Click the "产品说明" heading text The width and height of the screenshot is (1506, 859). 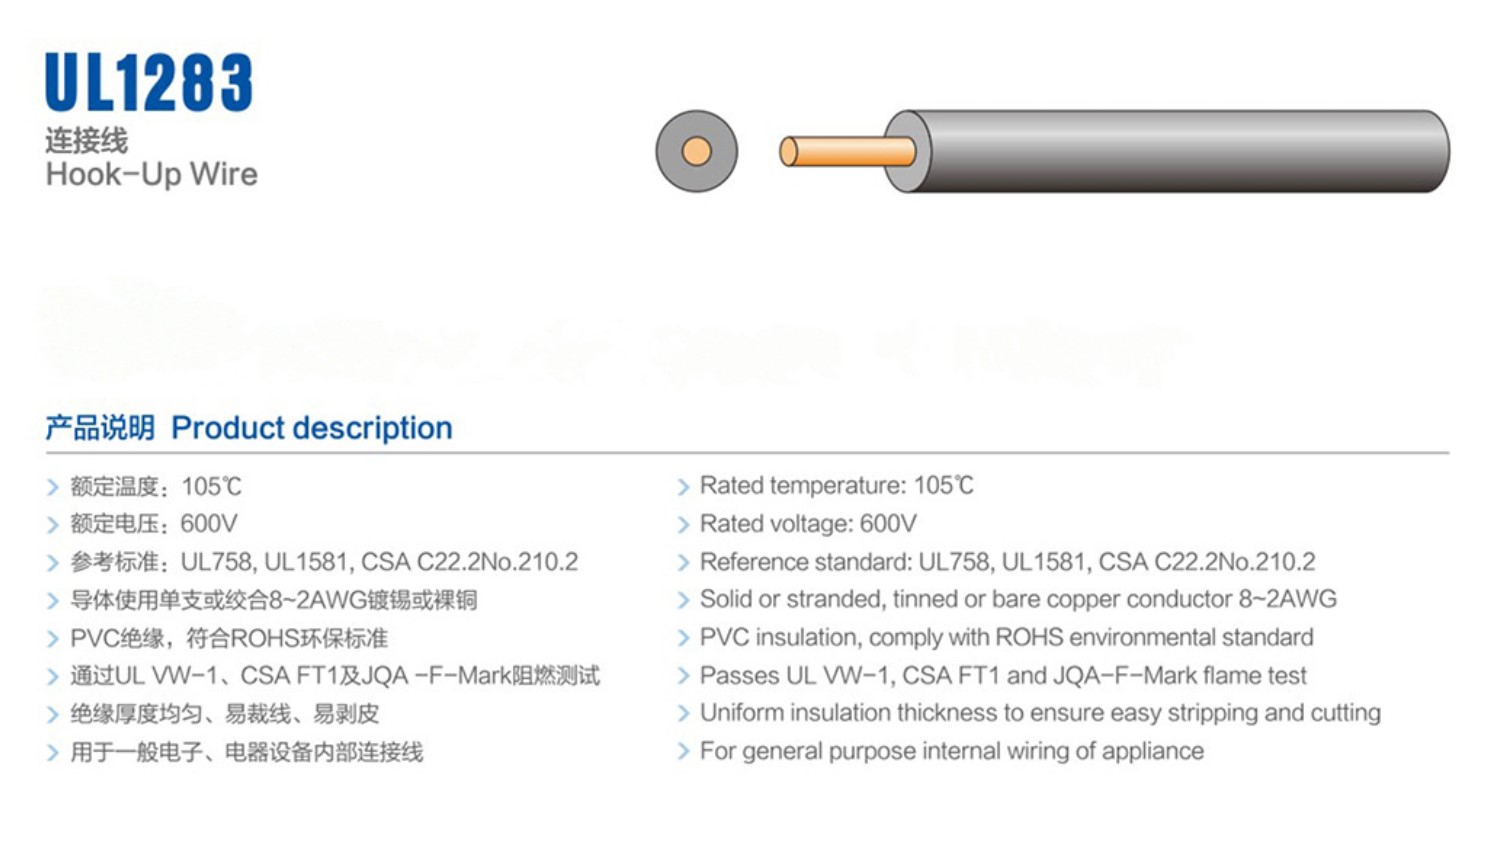[100, 428]
